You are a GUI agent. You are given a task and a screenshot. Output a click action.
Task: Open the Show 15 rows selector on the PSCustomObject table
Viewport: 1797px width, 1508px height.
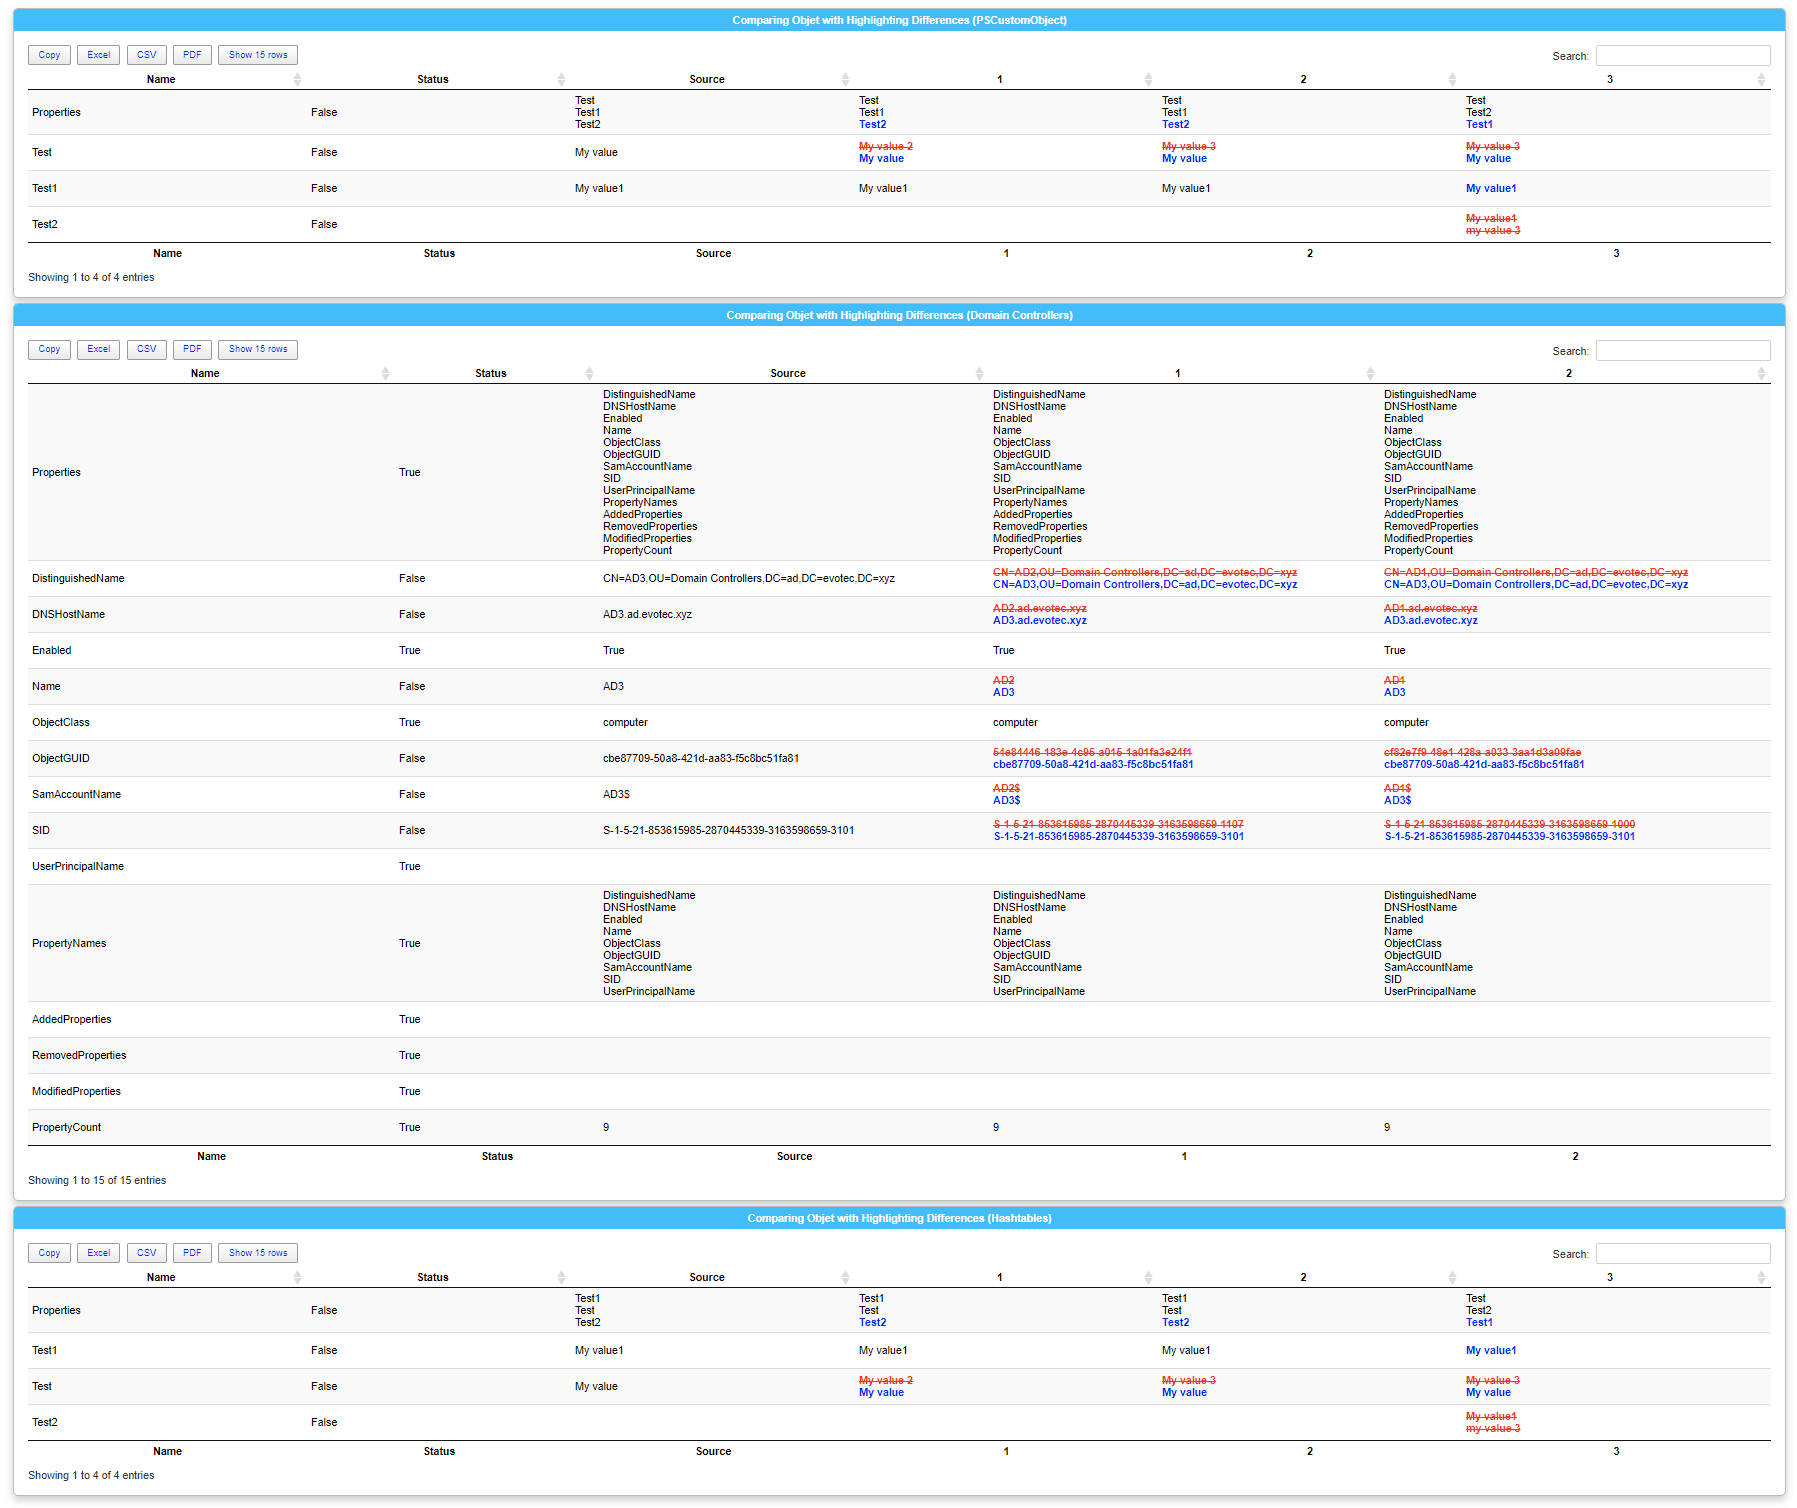(257, 55)
